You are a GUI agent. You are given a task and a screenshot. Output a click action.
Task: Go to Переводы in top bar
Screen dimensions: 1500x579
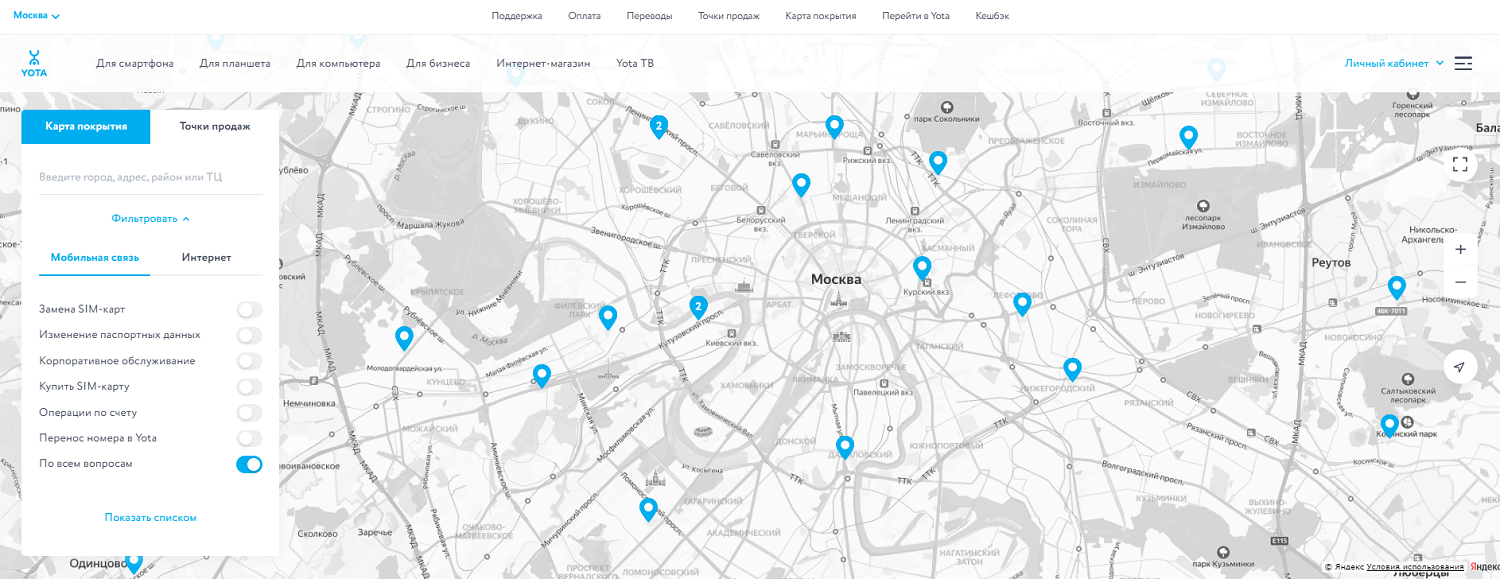[649, 16]
